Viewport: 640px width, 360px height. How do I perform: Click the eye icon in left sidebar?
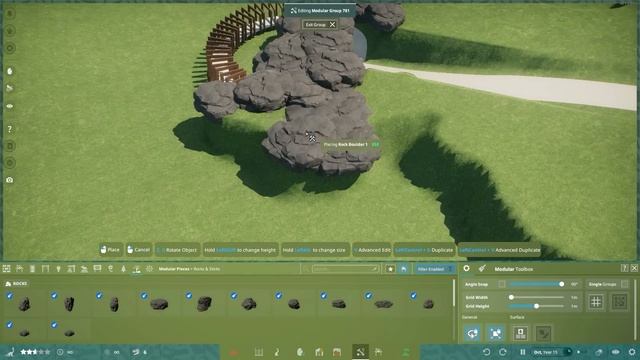click(10, 106)
